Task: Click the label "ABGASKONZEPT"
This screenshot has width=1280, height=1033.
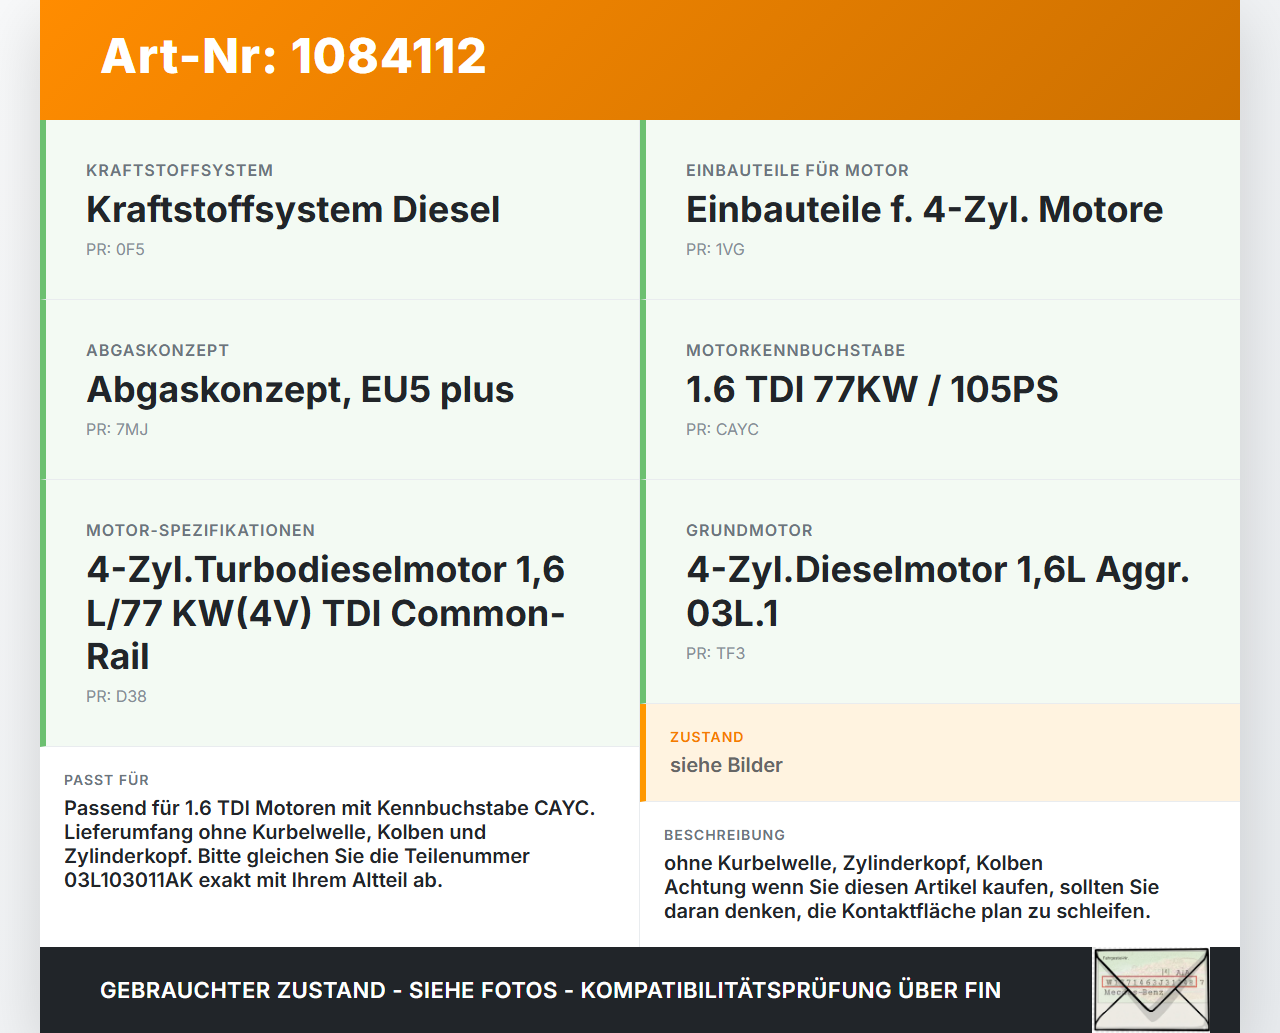Action: click(158, 350)
